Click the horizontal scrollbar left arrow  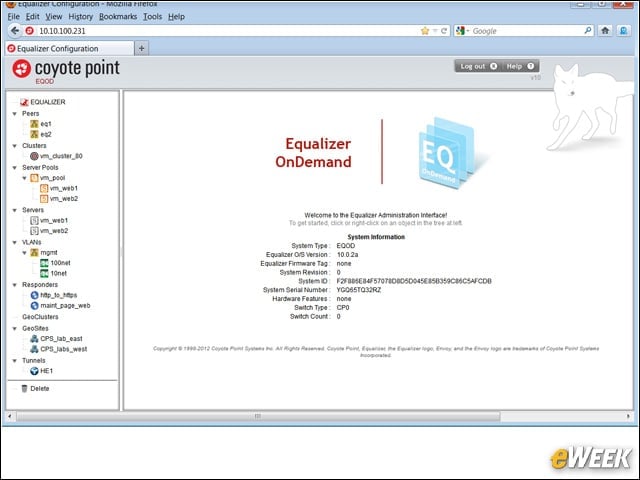(10, 416)
